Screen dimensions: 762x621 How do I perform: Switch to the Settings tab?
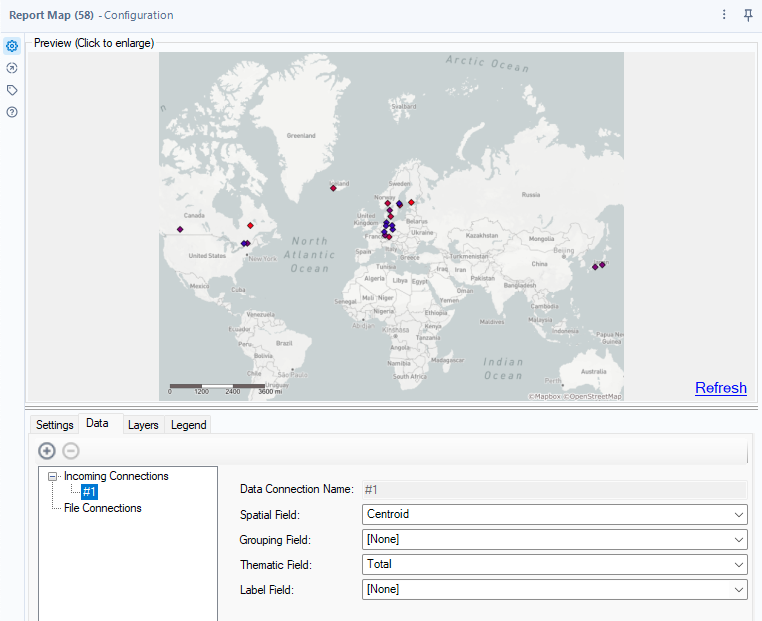coord(54,425)
